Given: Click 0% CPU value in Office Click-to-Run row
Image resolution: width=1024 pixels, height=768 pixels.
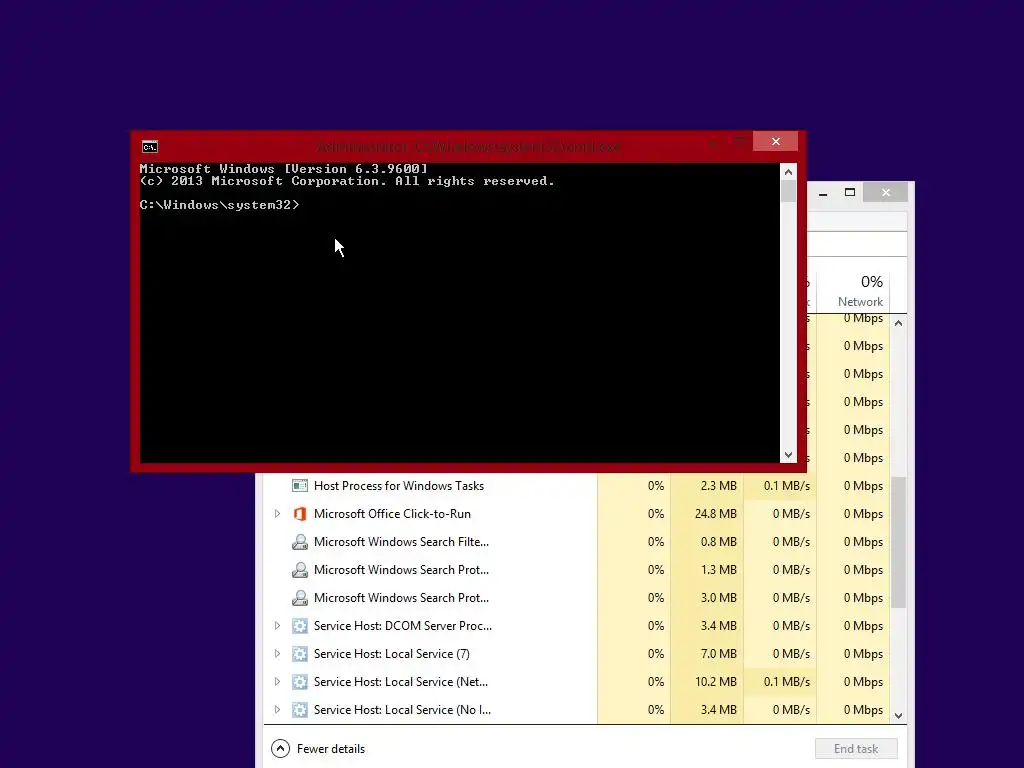Looking at the screenshot, I should pyautogui.click(x=656, y=514).
